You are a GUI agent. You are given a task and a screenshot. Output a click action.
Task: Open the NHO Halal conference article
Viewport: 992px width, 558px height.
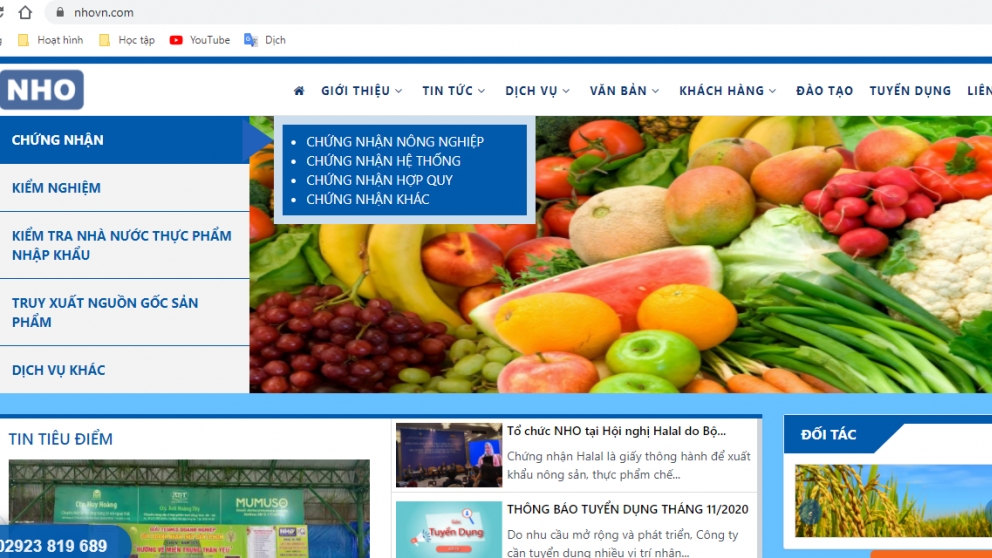616,431
